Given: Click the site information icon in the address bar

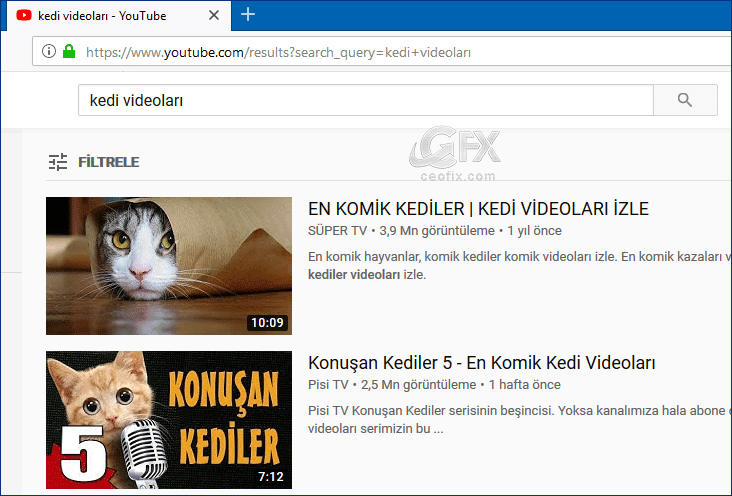Looking at the screenshot, I should [x=49, y=51].
